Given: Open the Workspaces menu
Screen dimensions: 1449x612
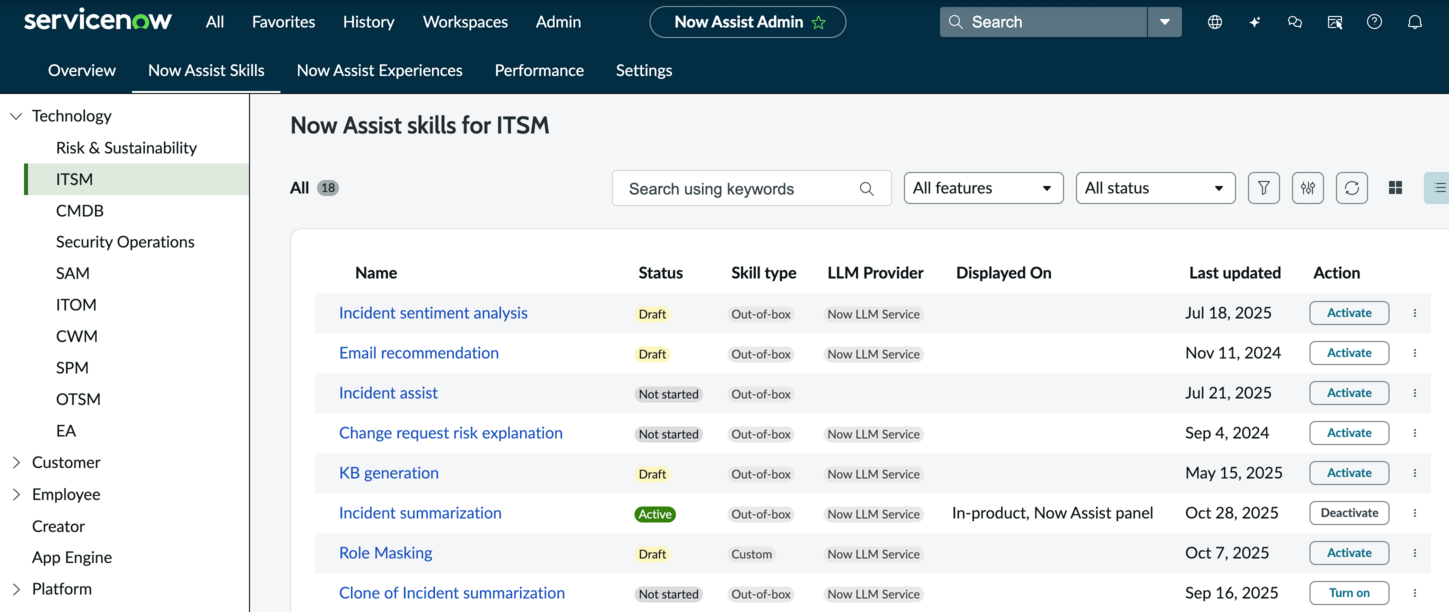Looking at the screenshot, I should click(x=465, y=22).
